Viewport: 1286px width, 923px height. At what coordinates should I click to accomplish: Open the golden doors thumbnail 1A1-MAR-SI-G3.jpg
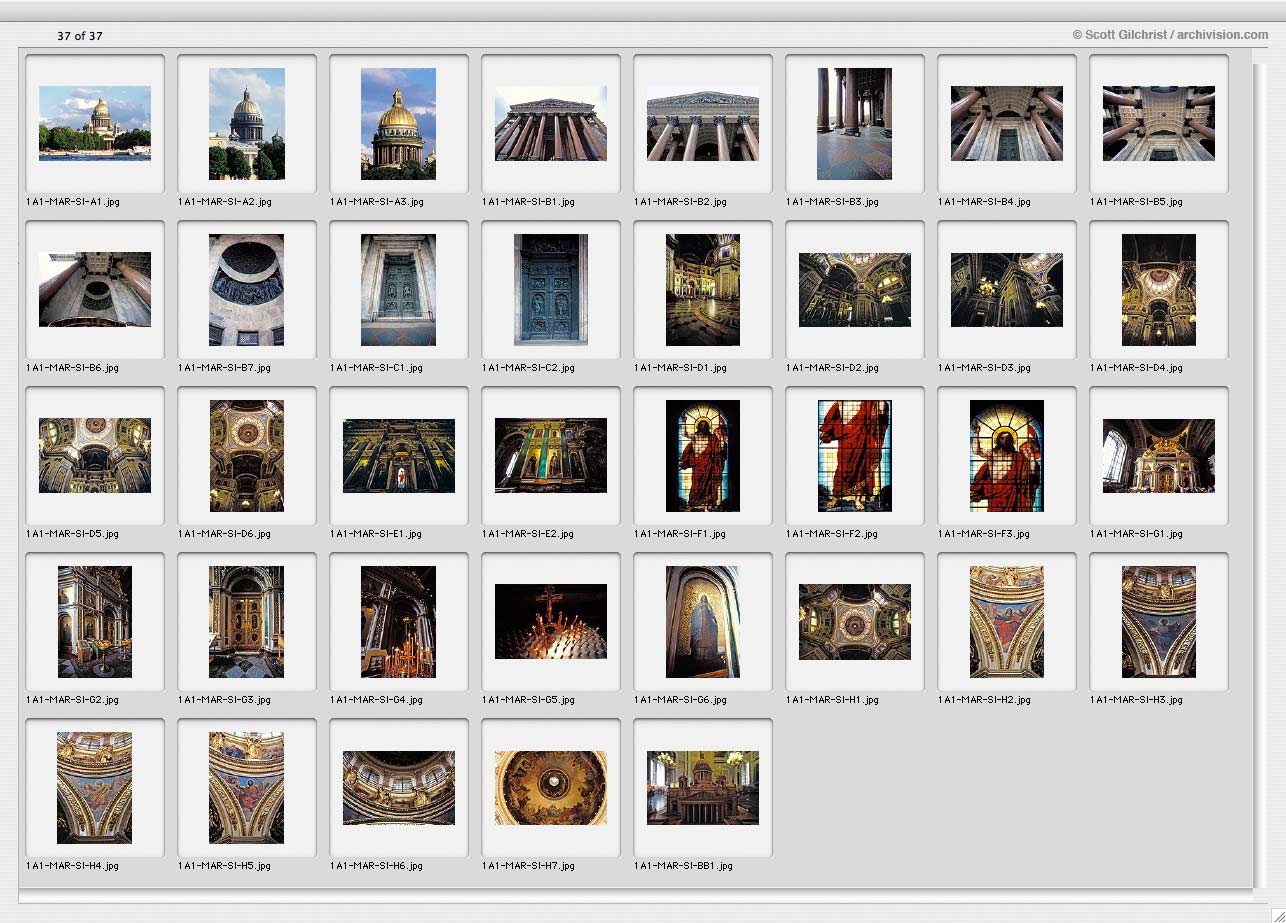click(x=247, y=621)
